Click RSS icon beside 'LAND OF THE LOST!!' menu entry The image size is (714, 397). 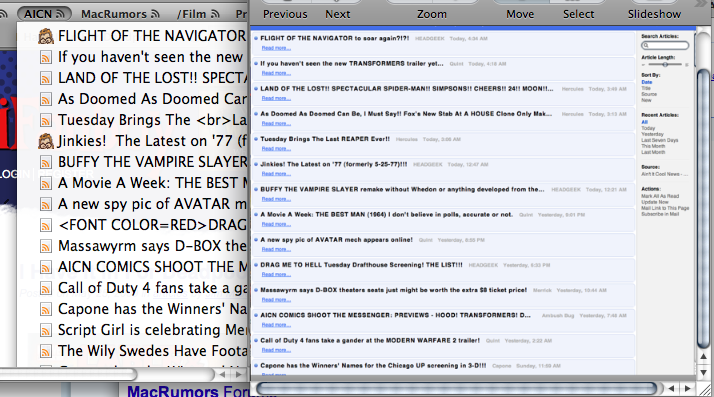point(46,78)
